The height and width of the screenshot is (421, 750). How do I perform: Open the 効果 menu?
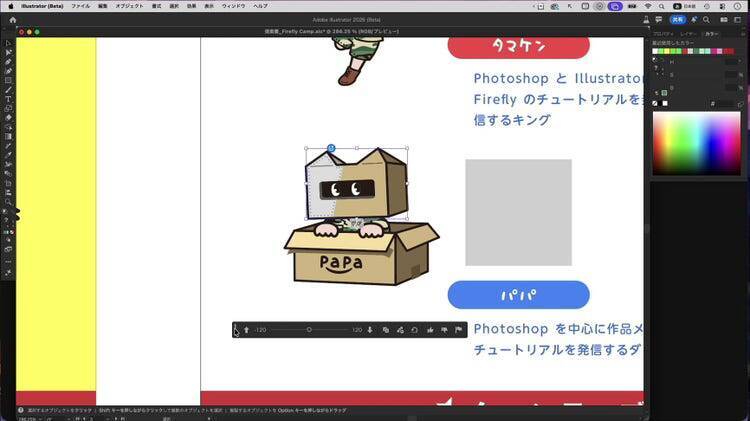pos(191,6)
